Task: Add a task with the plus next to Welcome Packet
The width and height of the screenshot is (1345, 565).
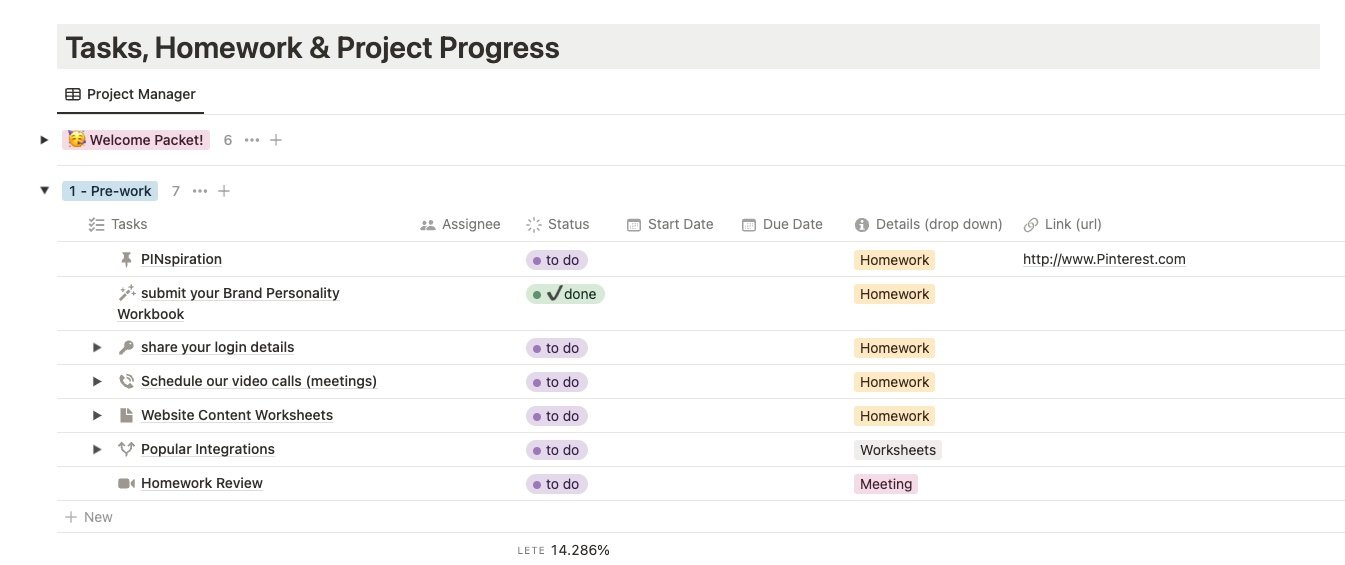Action: click(x=276, y=140)
